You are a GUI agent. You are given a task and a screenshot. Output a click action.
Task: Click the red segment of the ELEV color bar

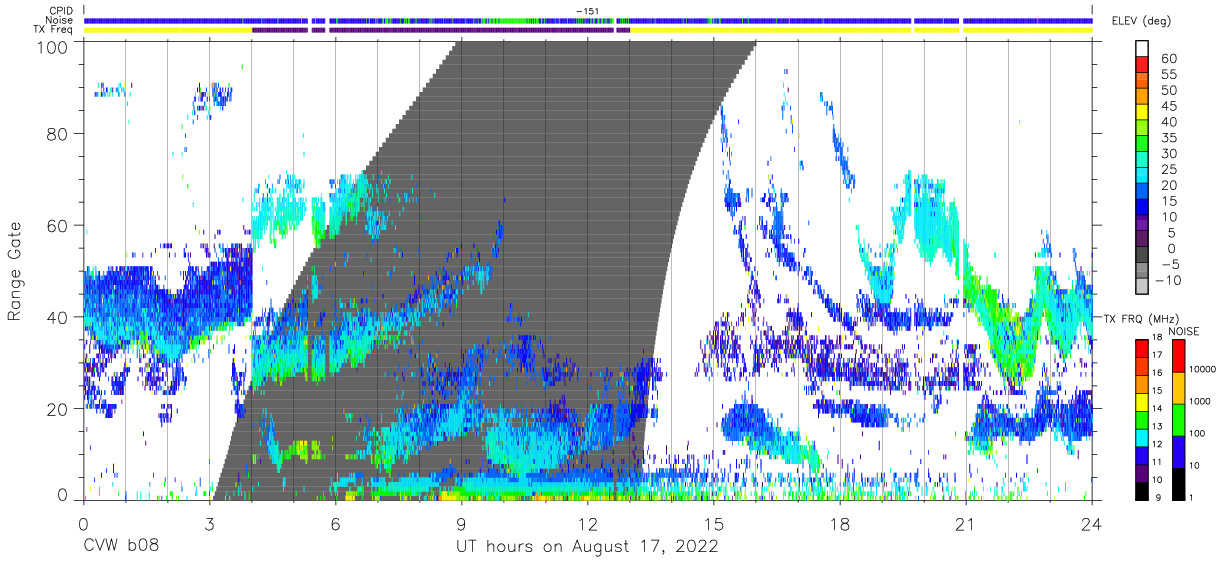click(x=1141, y=64)
